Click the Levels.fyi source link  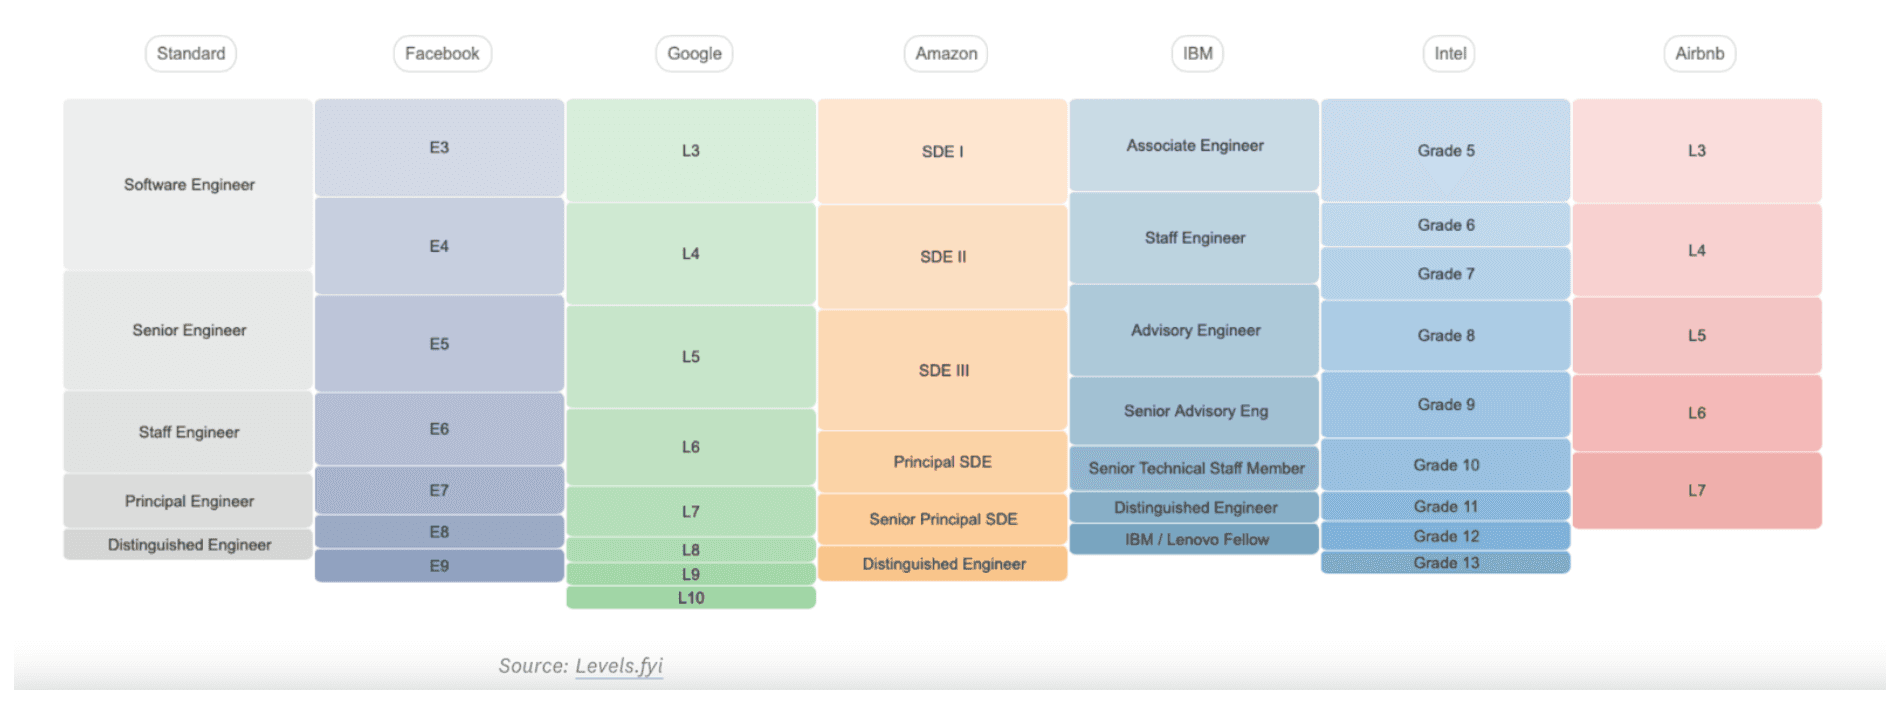[618, 666]
